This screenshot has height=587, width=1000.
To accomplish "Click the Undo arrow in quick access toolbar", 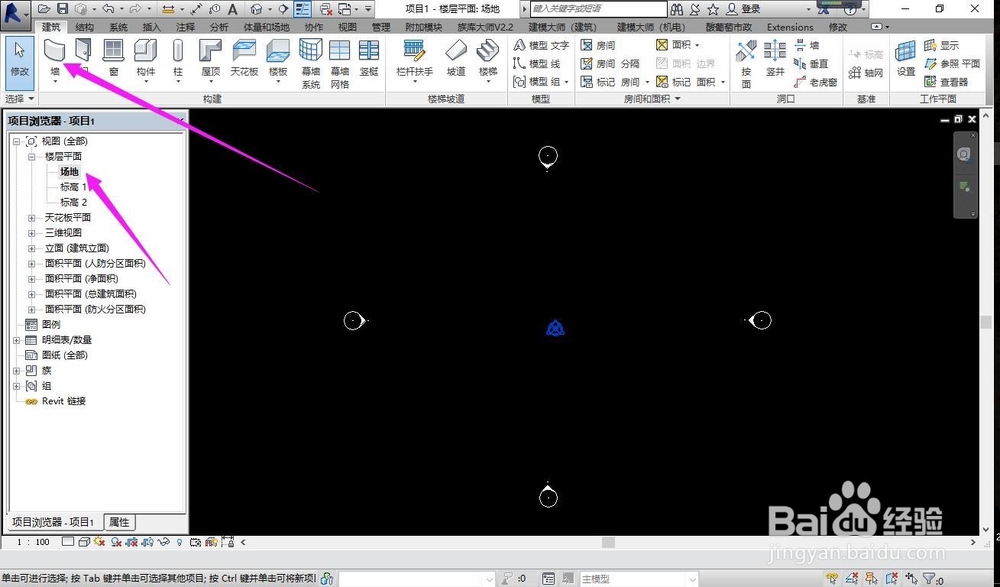I will [x=108, y=9].
